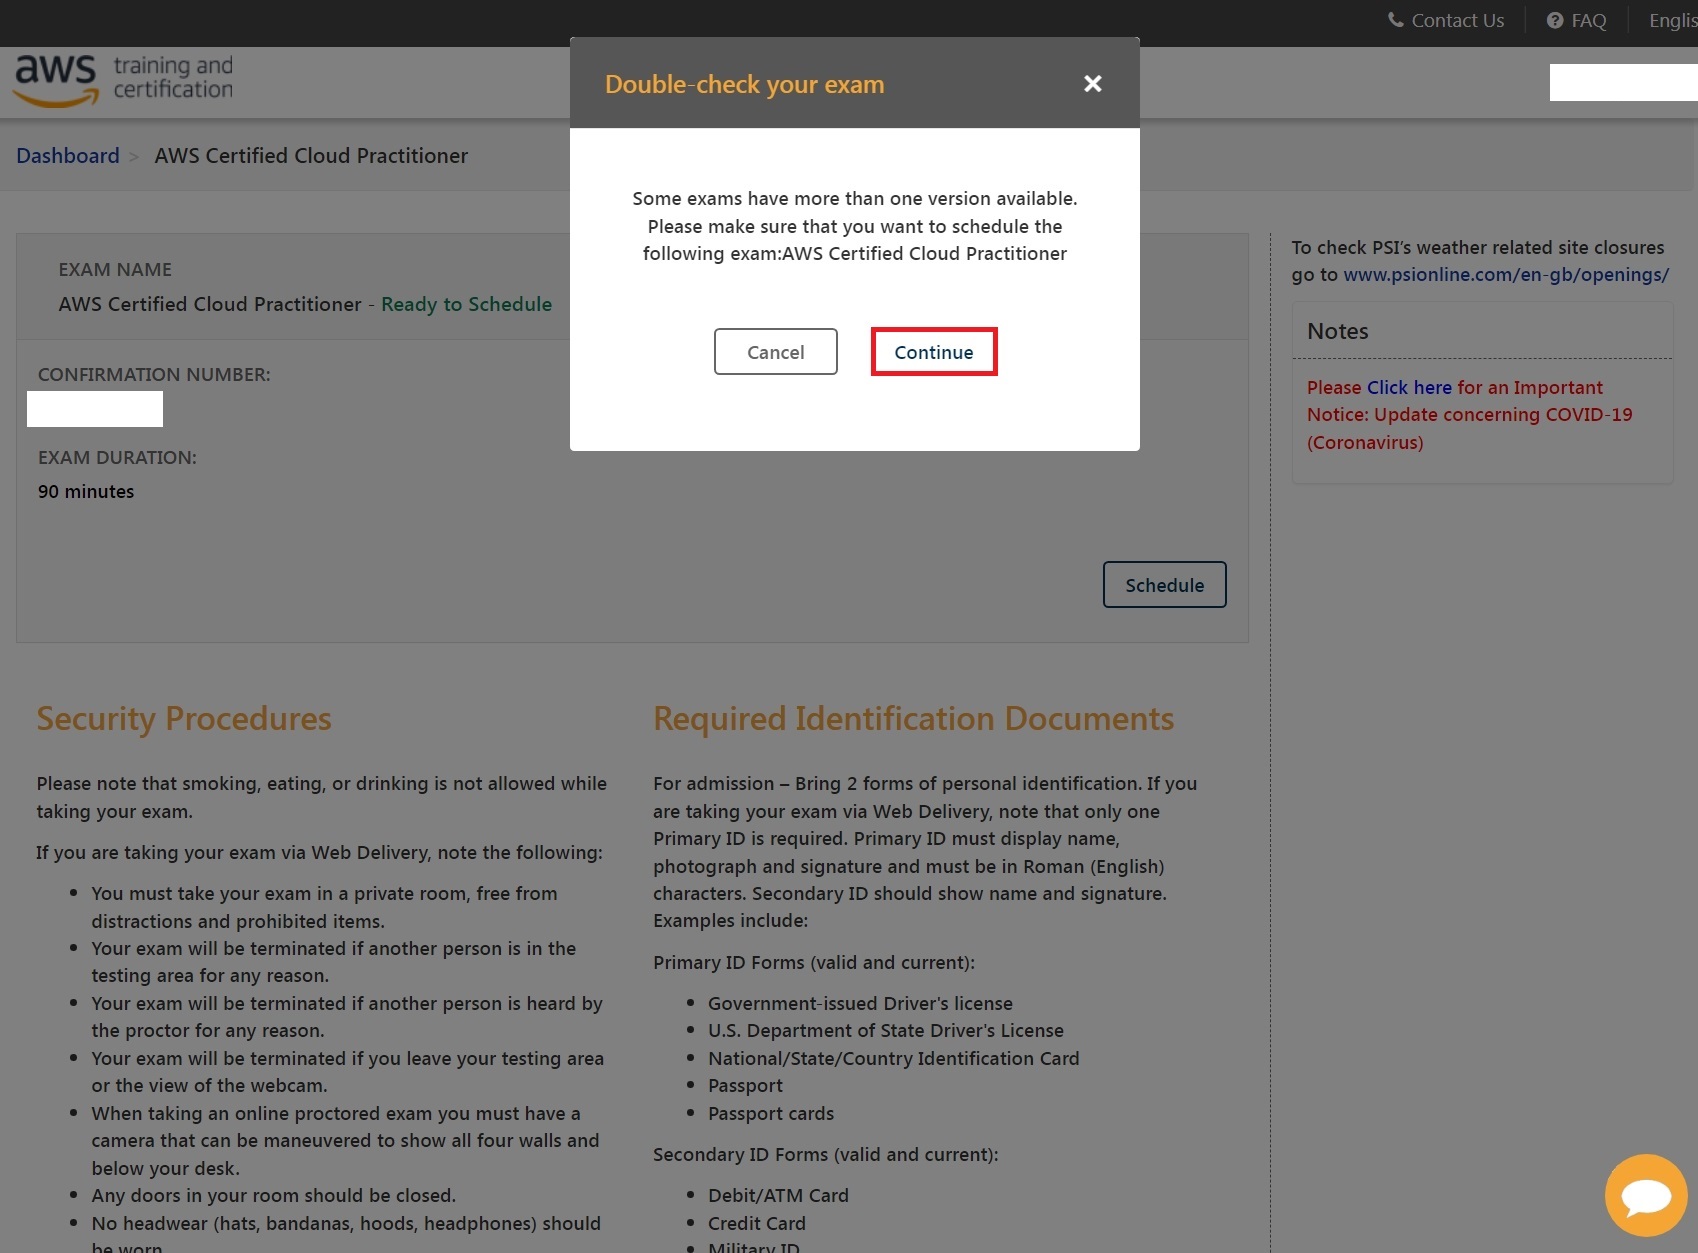
Task: Click the Government-issued Driver's license list item
Action: (x=860, y=1003)
